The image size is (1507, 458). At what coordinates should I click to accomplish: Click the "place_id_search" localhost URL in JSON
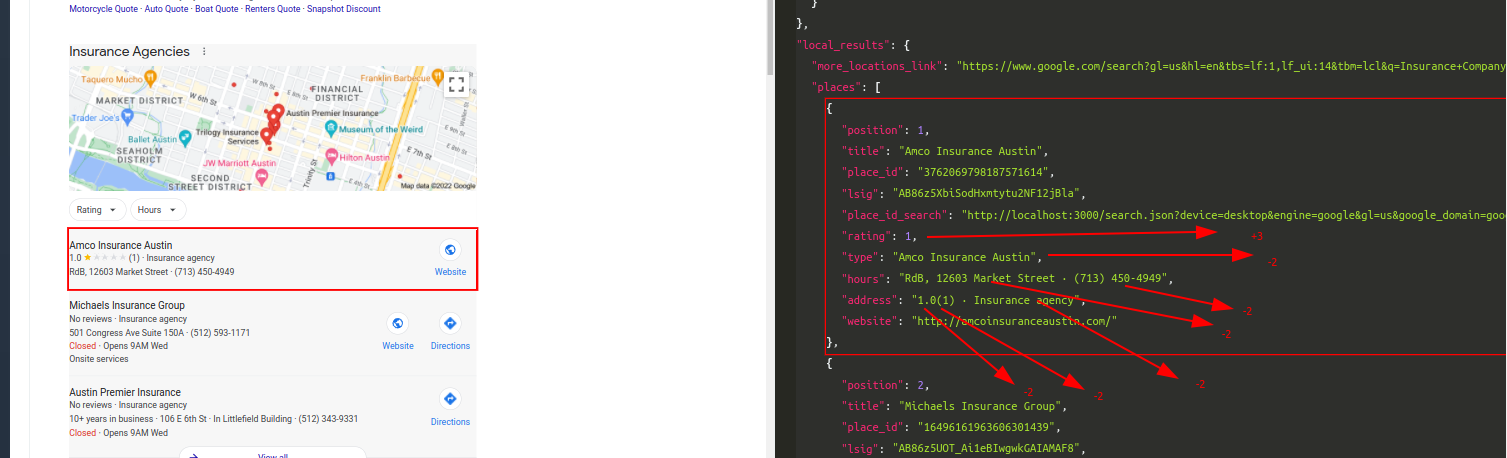click(1233, 214)
